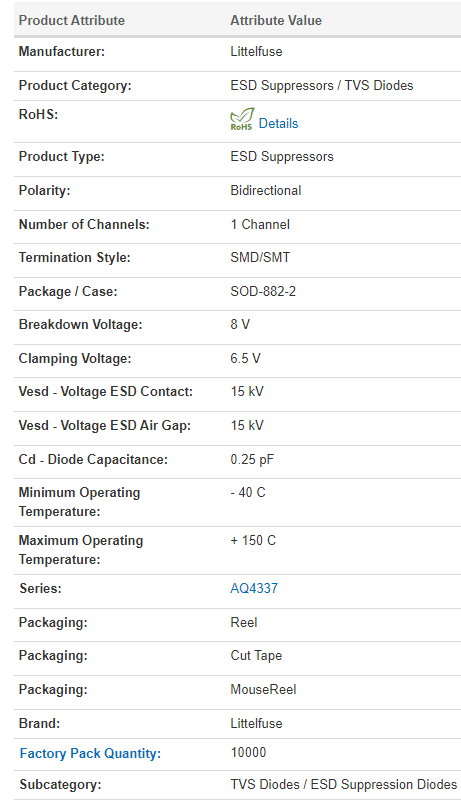This screenshot has height=800, width=461.
Task: Open the AQ4337 series link
Action: pyautogui.click(x=254, y=588)
